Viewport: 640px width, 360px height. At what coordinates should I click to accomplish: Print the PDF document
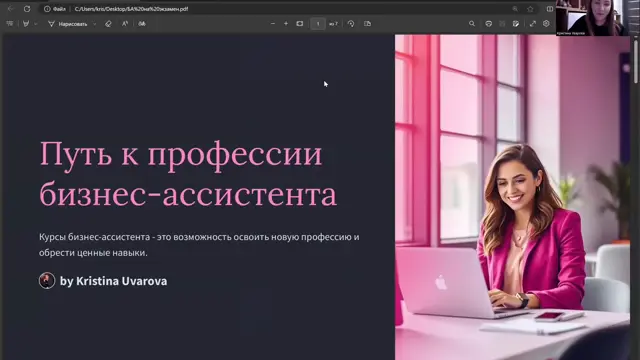coord(489,24)
